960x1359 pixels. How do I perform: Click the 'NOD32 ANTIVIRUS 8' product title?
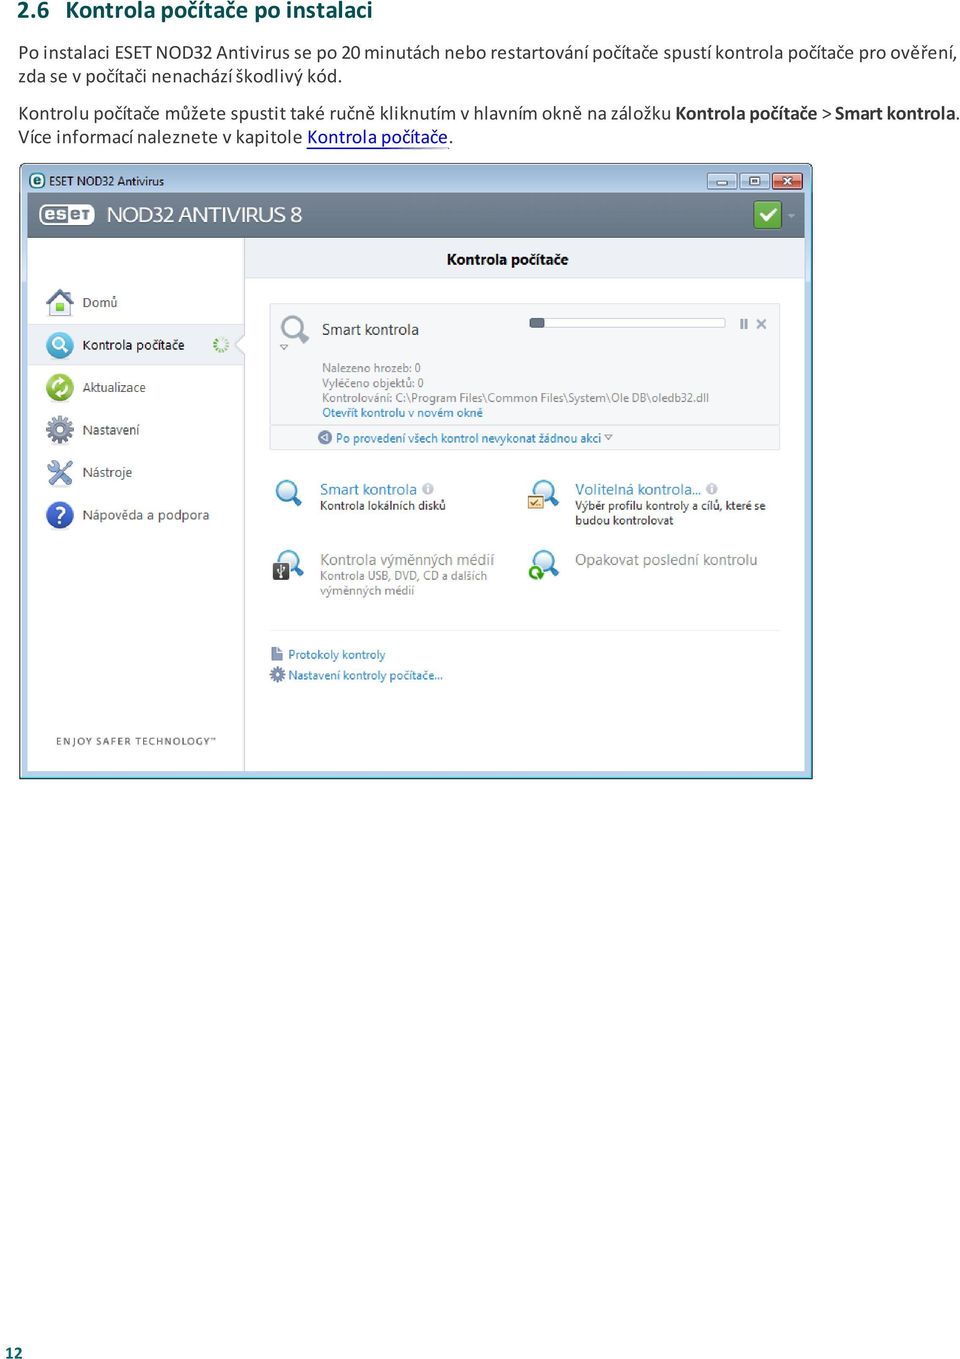click(204, 215)
